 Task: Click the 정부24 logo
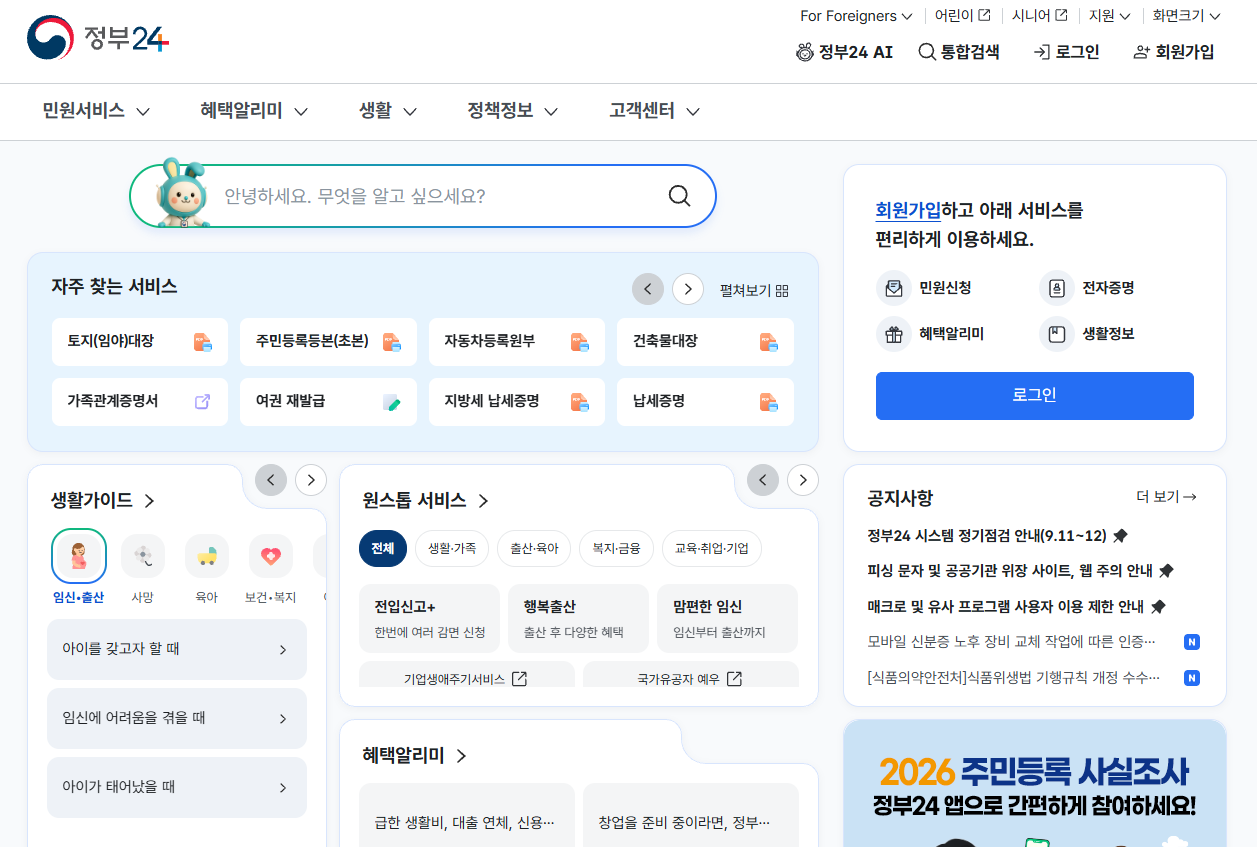[x=98, y=39]
